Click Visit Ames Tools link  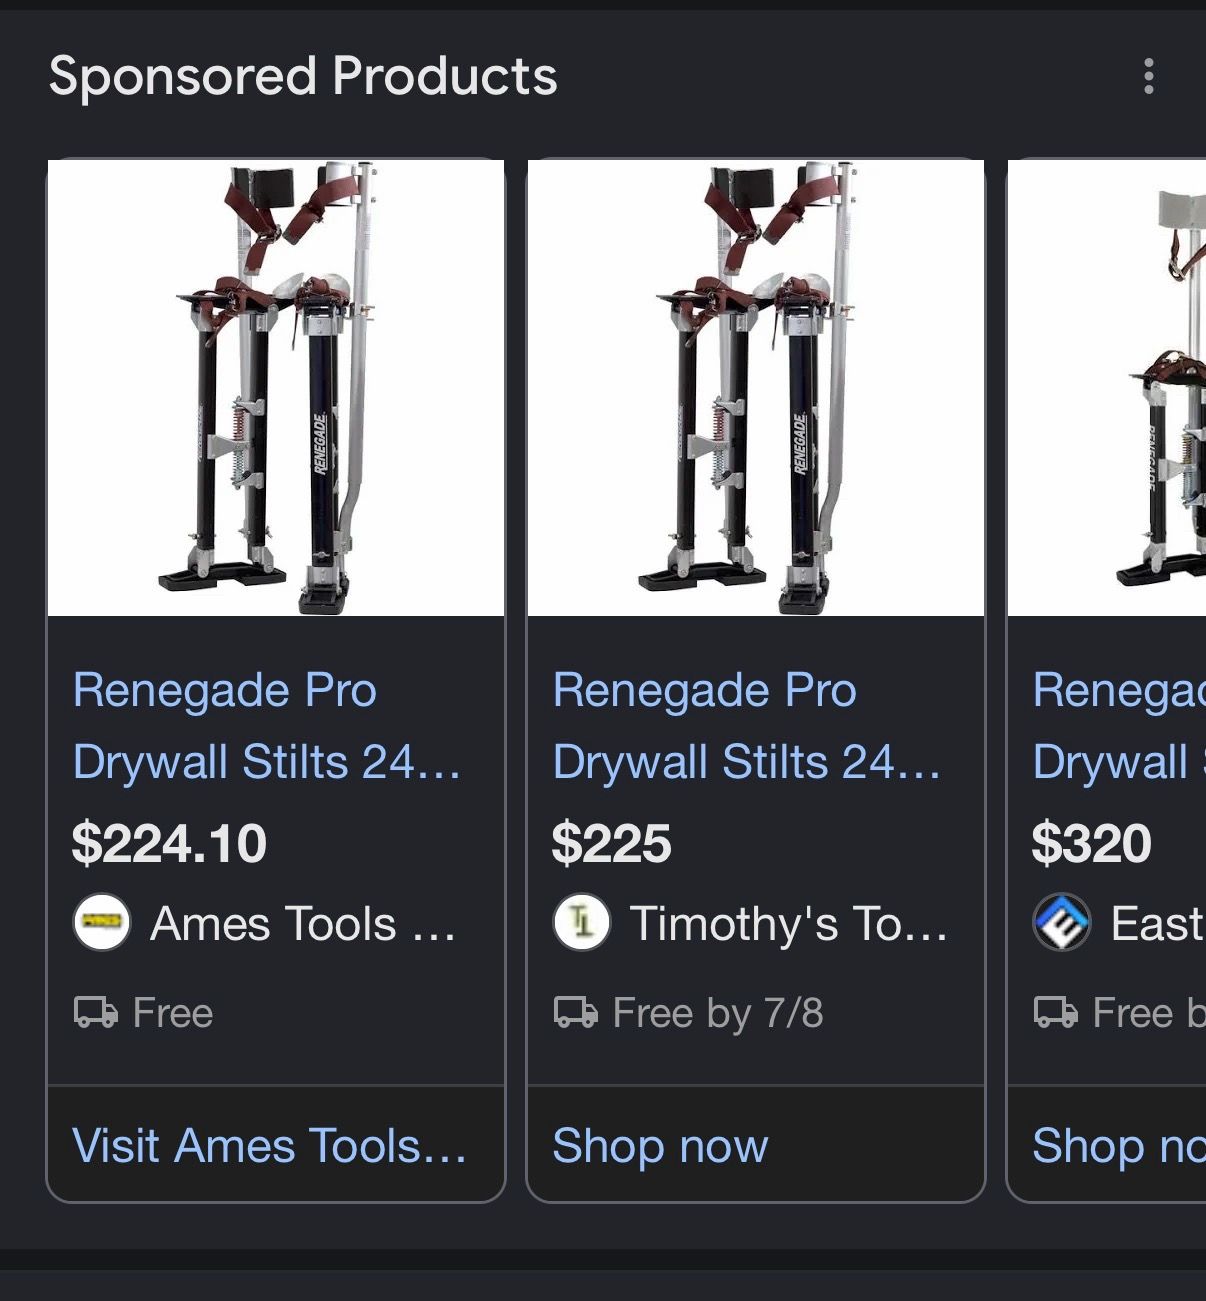(x=270, y=1145)
